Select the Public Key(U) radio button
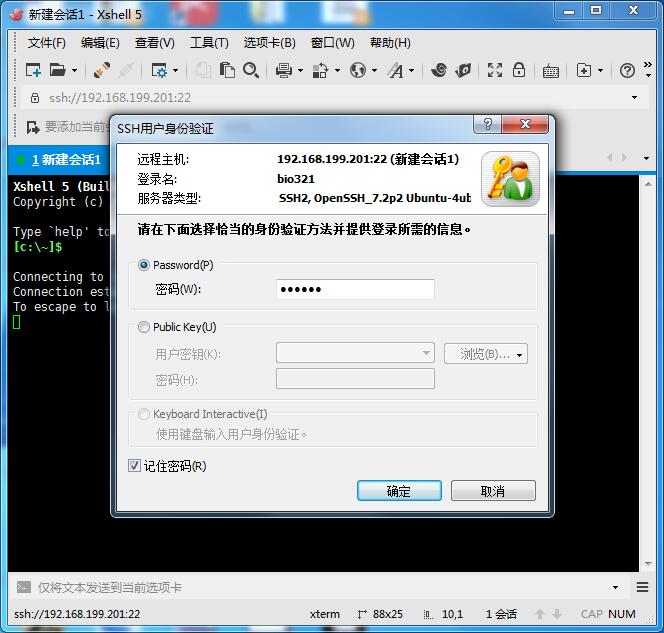664x633 pixels. tap(144, 327)
